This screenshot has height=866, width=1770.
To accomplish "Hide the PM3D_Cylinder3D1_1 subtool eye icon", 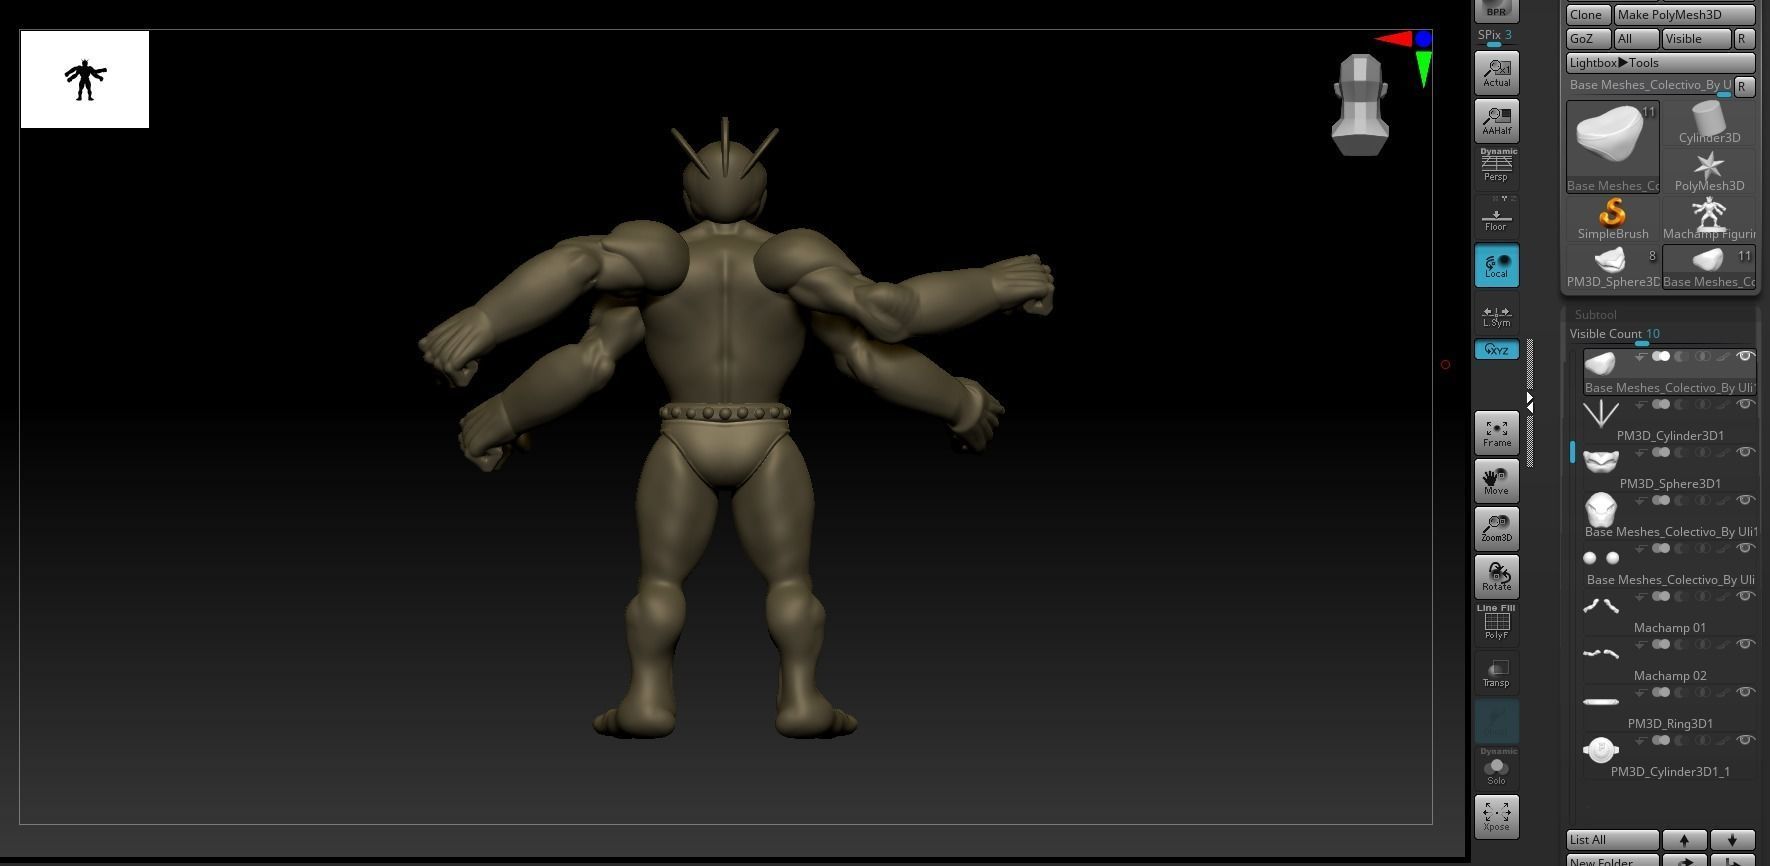I will pos(1746,741).
